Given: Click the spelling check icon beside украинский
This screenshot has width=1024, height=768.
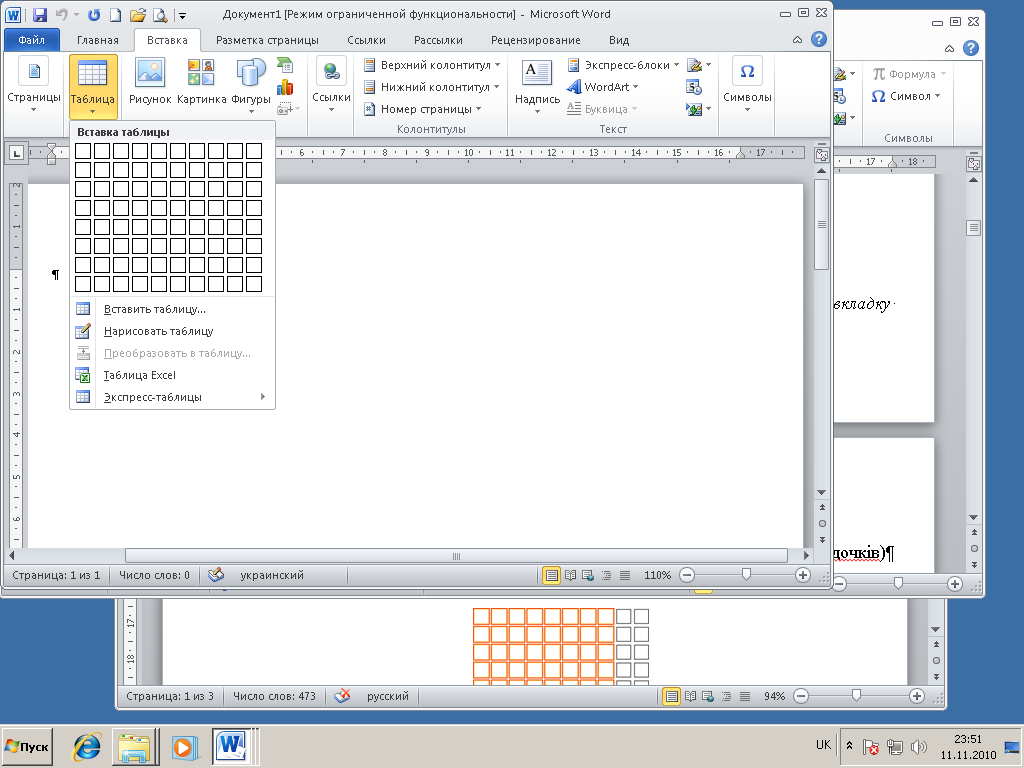Looking at the screenshot, I should [216, 575].
